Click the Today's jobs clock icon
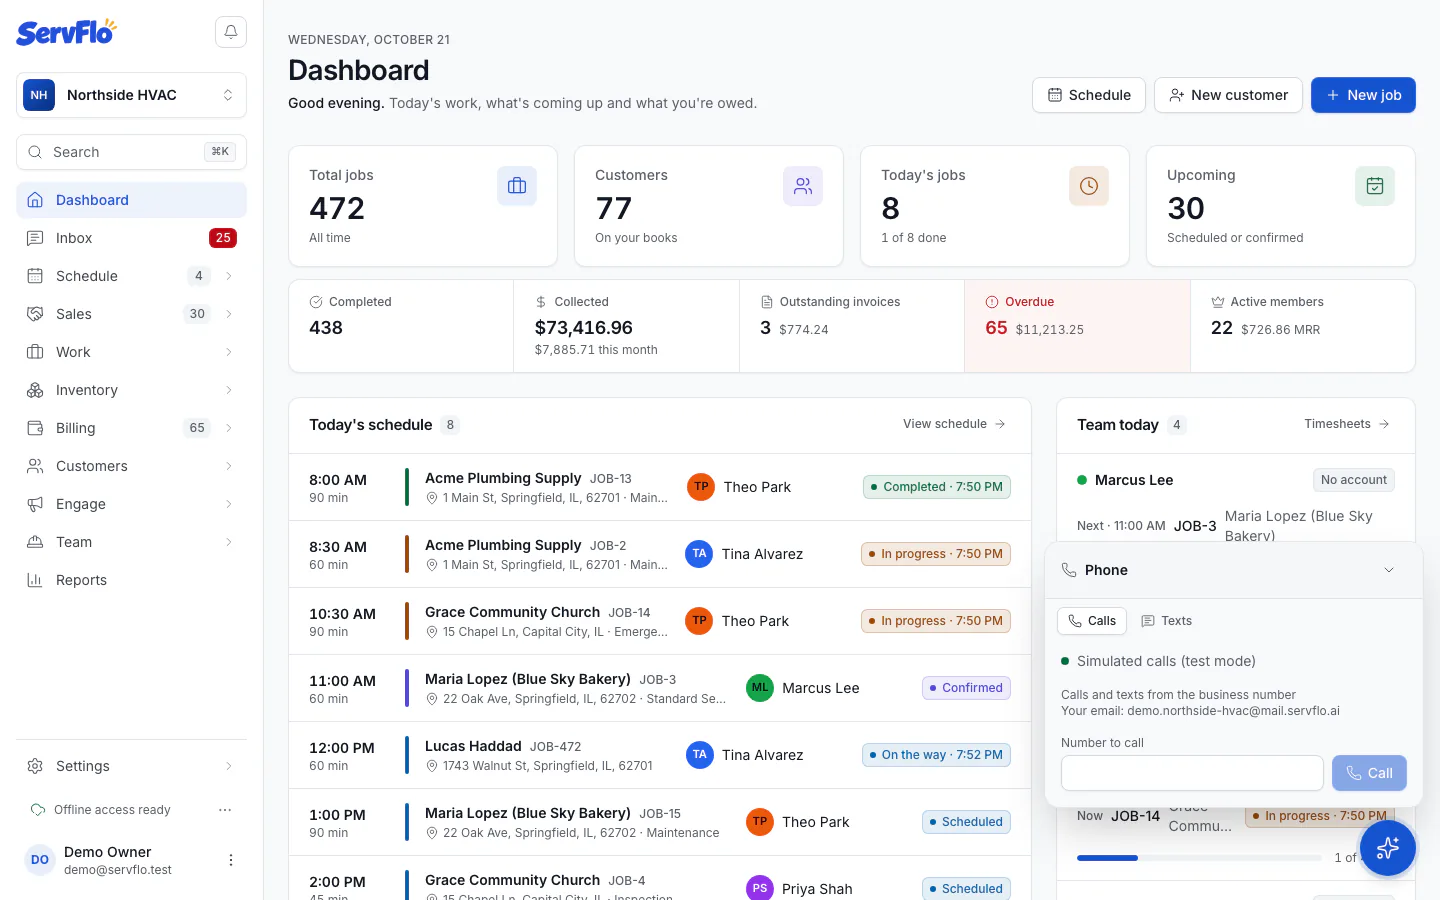The image size is (1440, 900). tap(1089, 186)
